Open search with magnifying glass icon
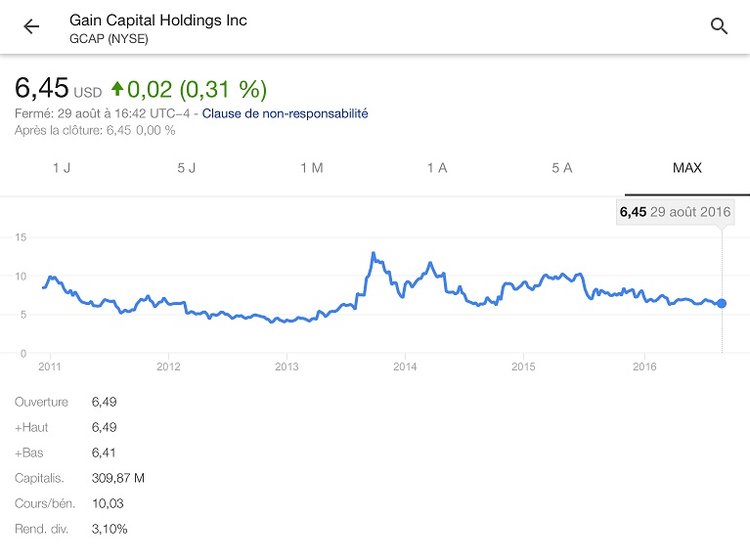This screenshot has height=560, width=750. [x=719, y=27]
